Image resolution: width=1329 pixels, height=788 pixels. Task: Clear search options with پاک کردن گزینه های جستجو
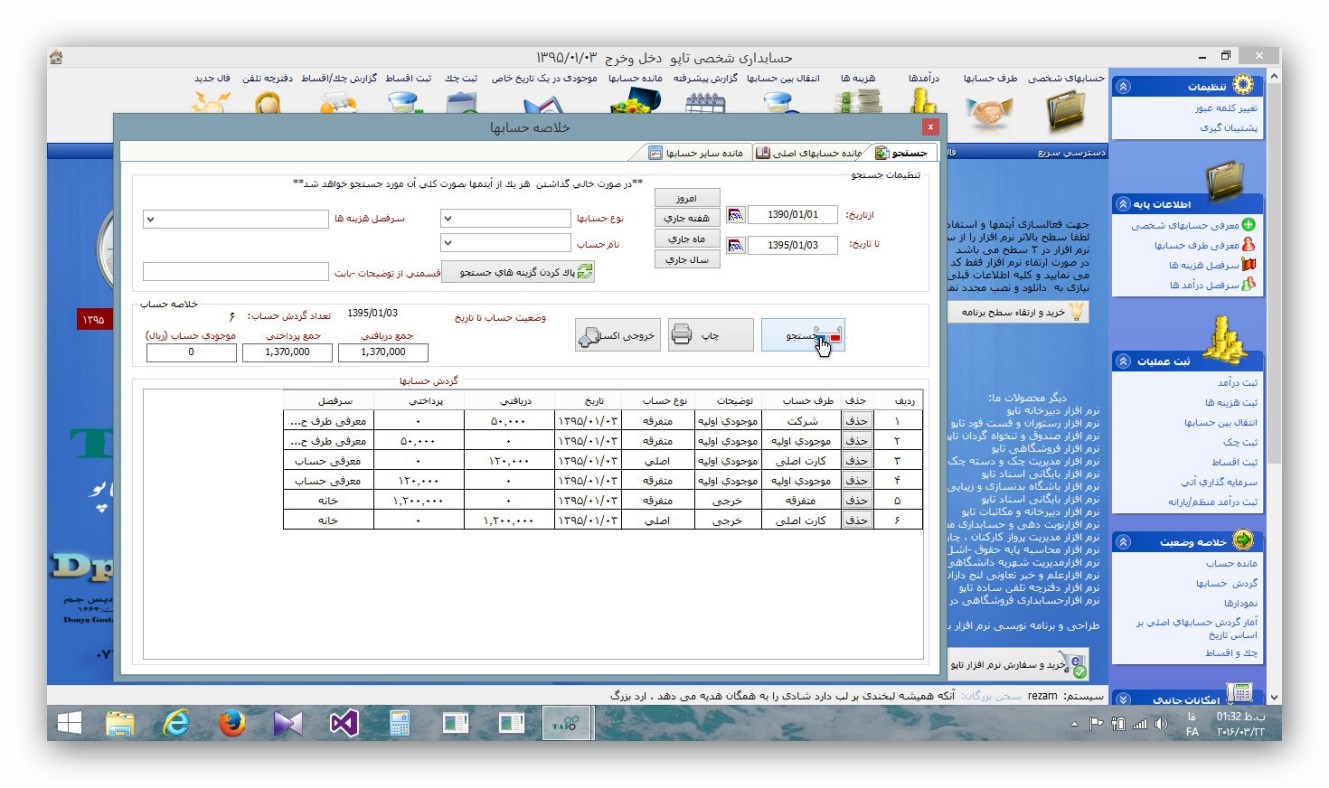[518, 272]
